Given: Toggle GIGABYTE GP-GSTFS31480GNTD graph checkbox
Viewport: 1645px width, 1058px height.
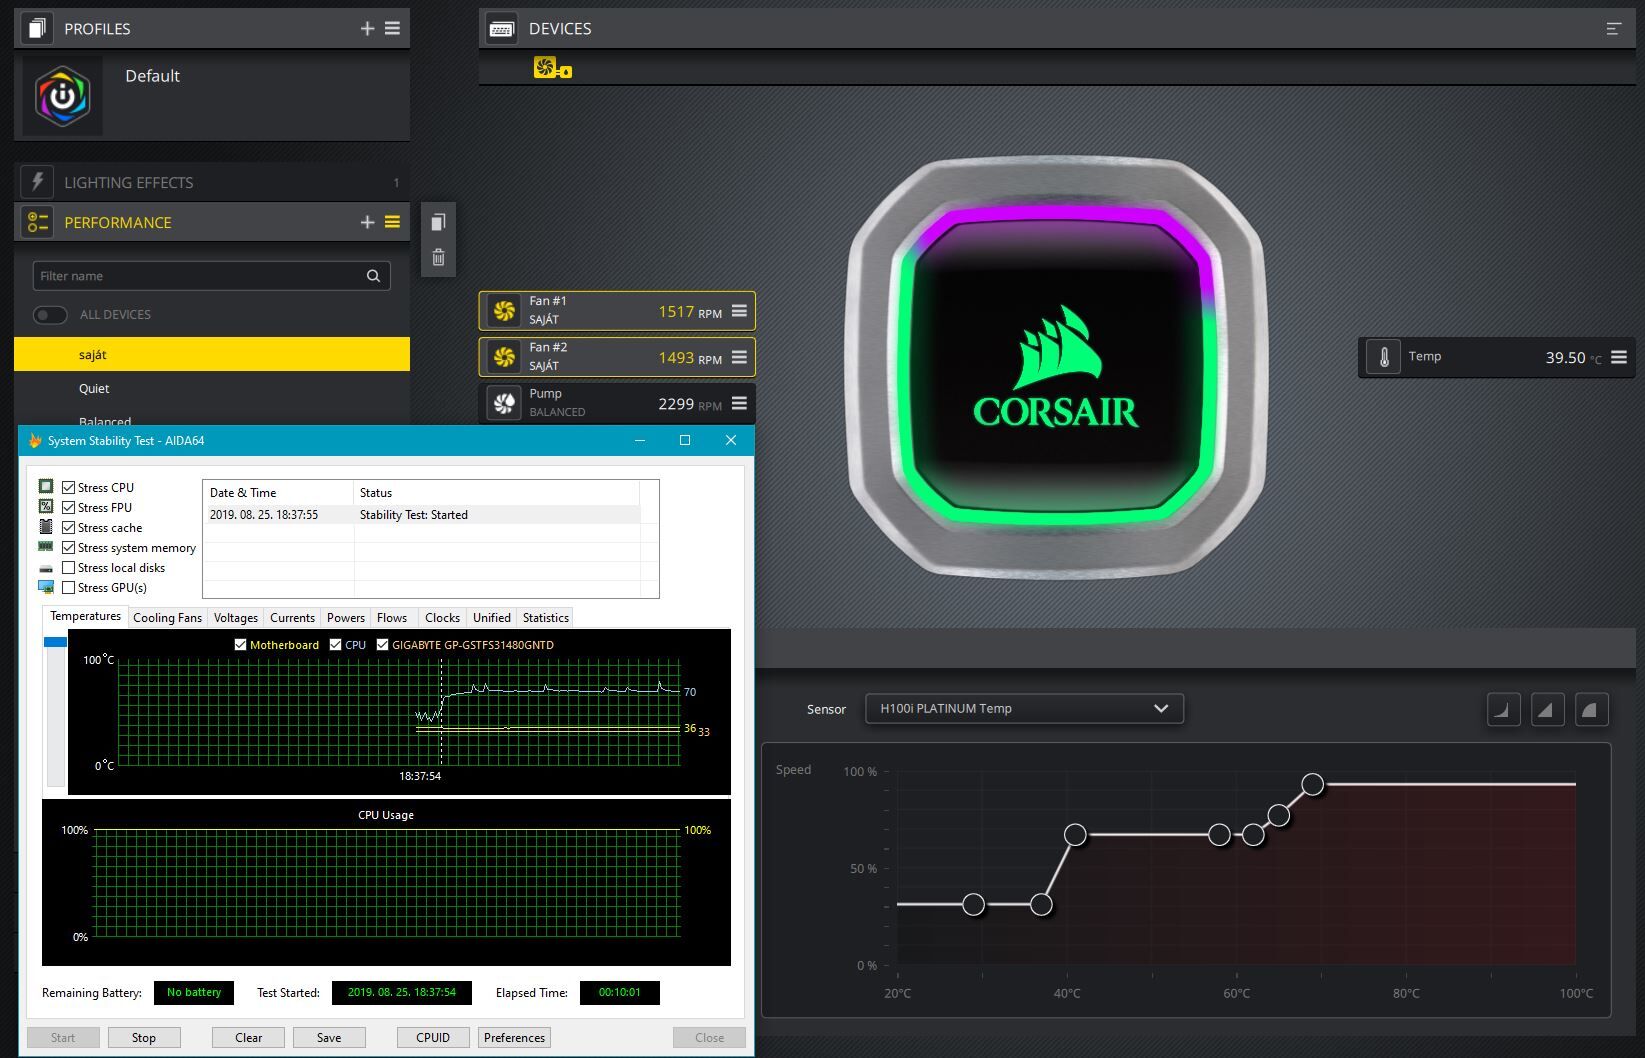Looking at the screenshot, I should pos(382,645).
